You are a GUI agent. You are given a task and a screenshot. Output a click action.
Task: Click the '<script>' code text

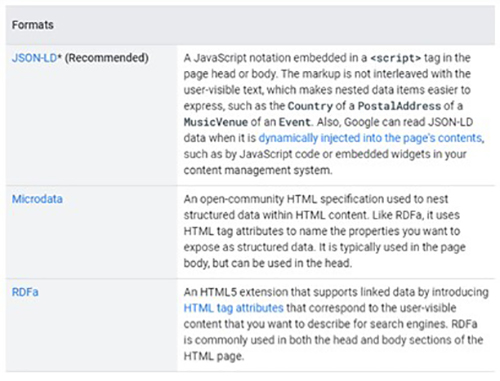pyautogui.click(x=396, y=58)
